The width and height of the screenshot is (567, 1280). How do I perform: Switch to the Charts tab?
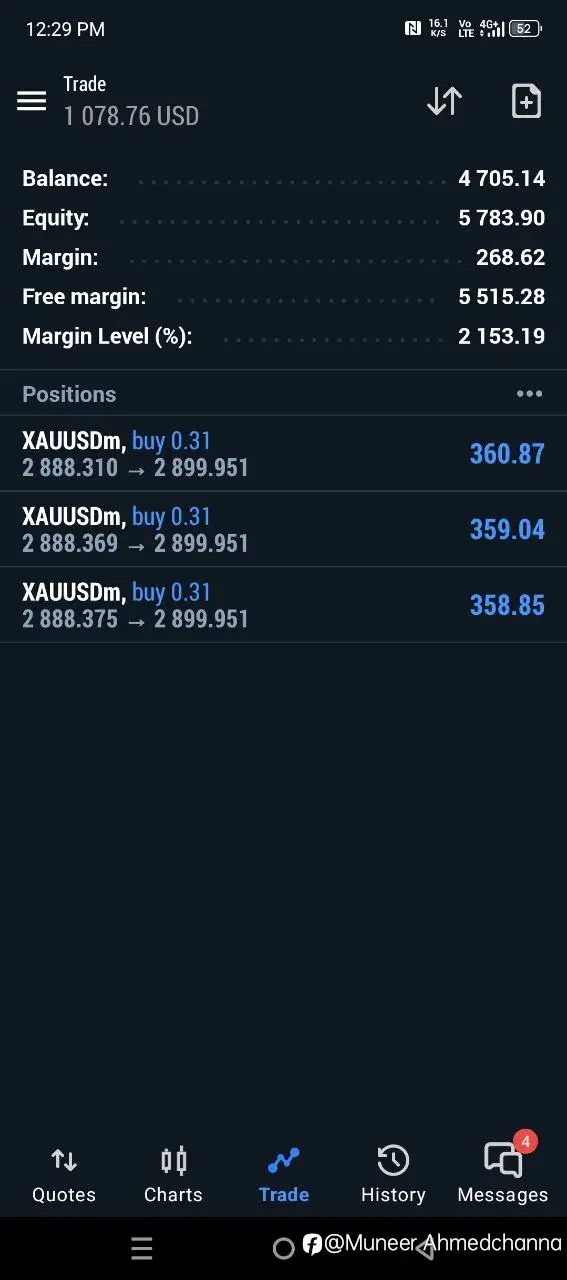[x=173, y=1176]
